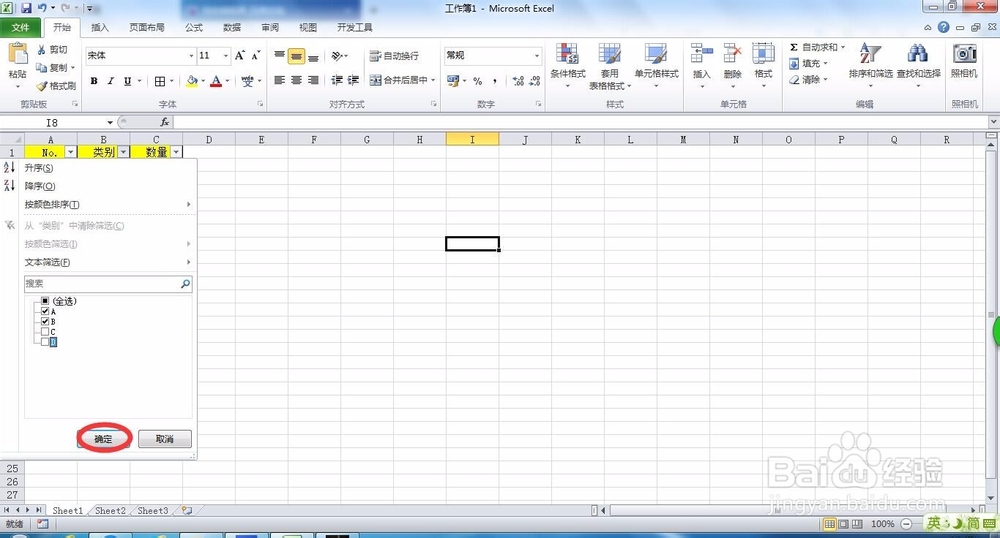Click the comma style icon

(x=495, y=81)
